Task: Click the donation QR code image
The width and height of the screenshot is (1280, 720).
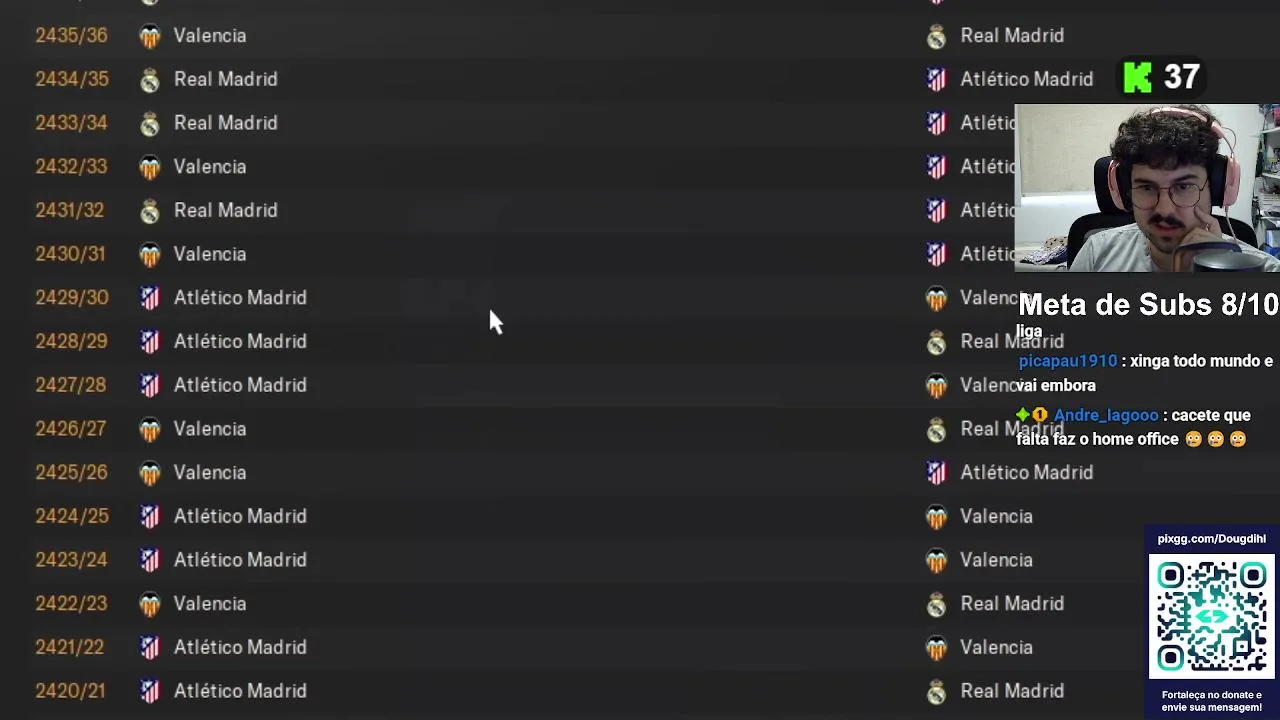Action: coord(1212,616)
